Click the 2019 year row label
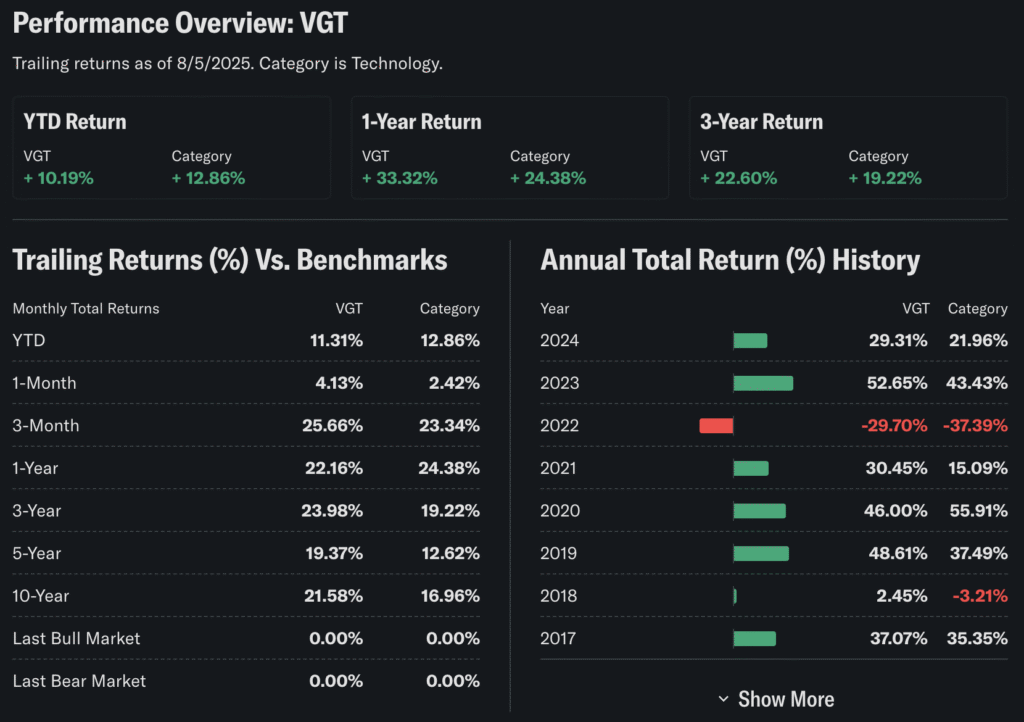Screen dimensions: 1024x722 coord(558,554)
